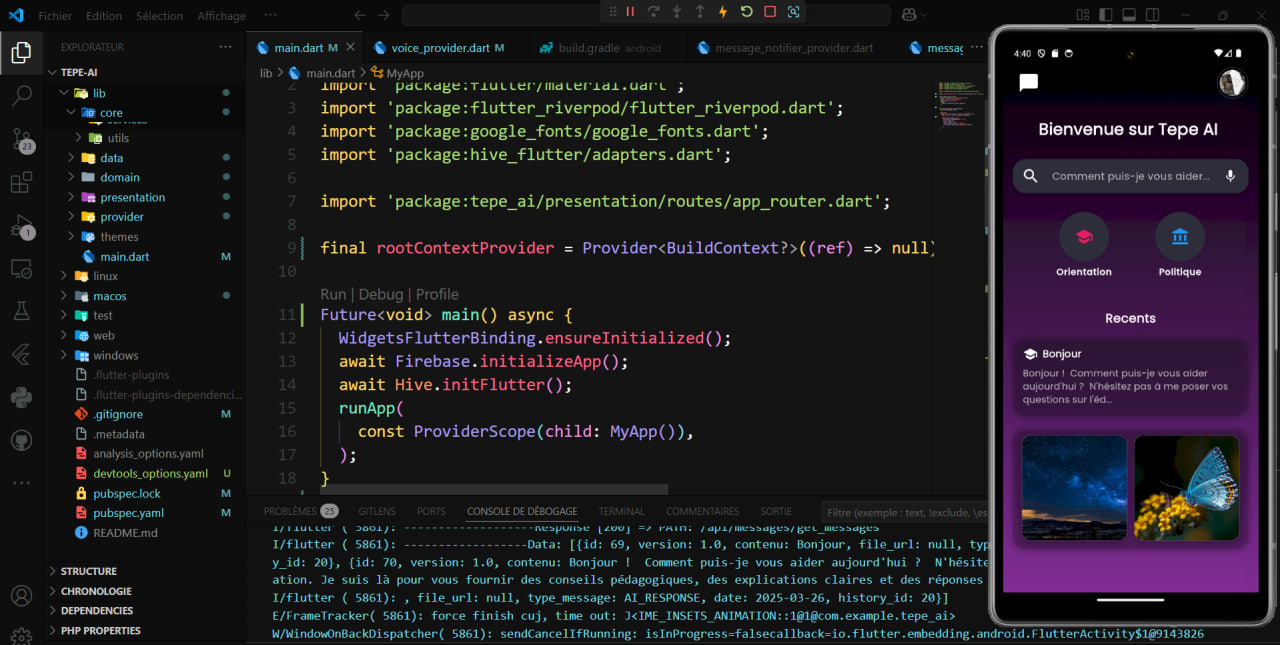
Task: Open Source Control view with 23 badge
Action: [x=21, y=140]
